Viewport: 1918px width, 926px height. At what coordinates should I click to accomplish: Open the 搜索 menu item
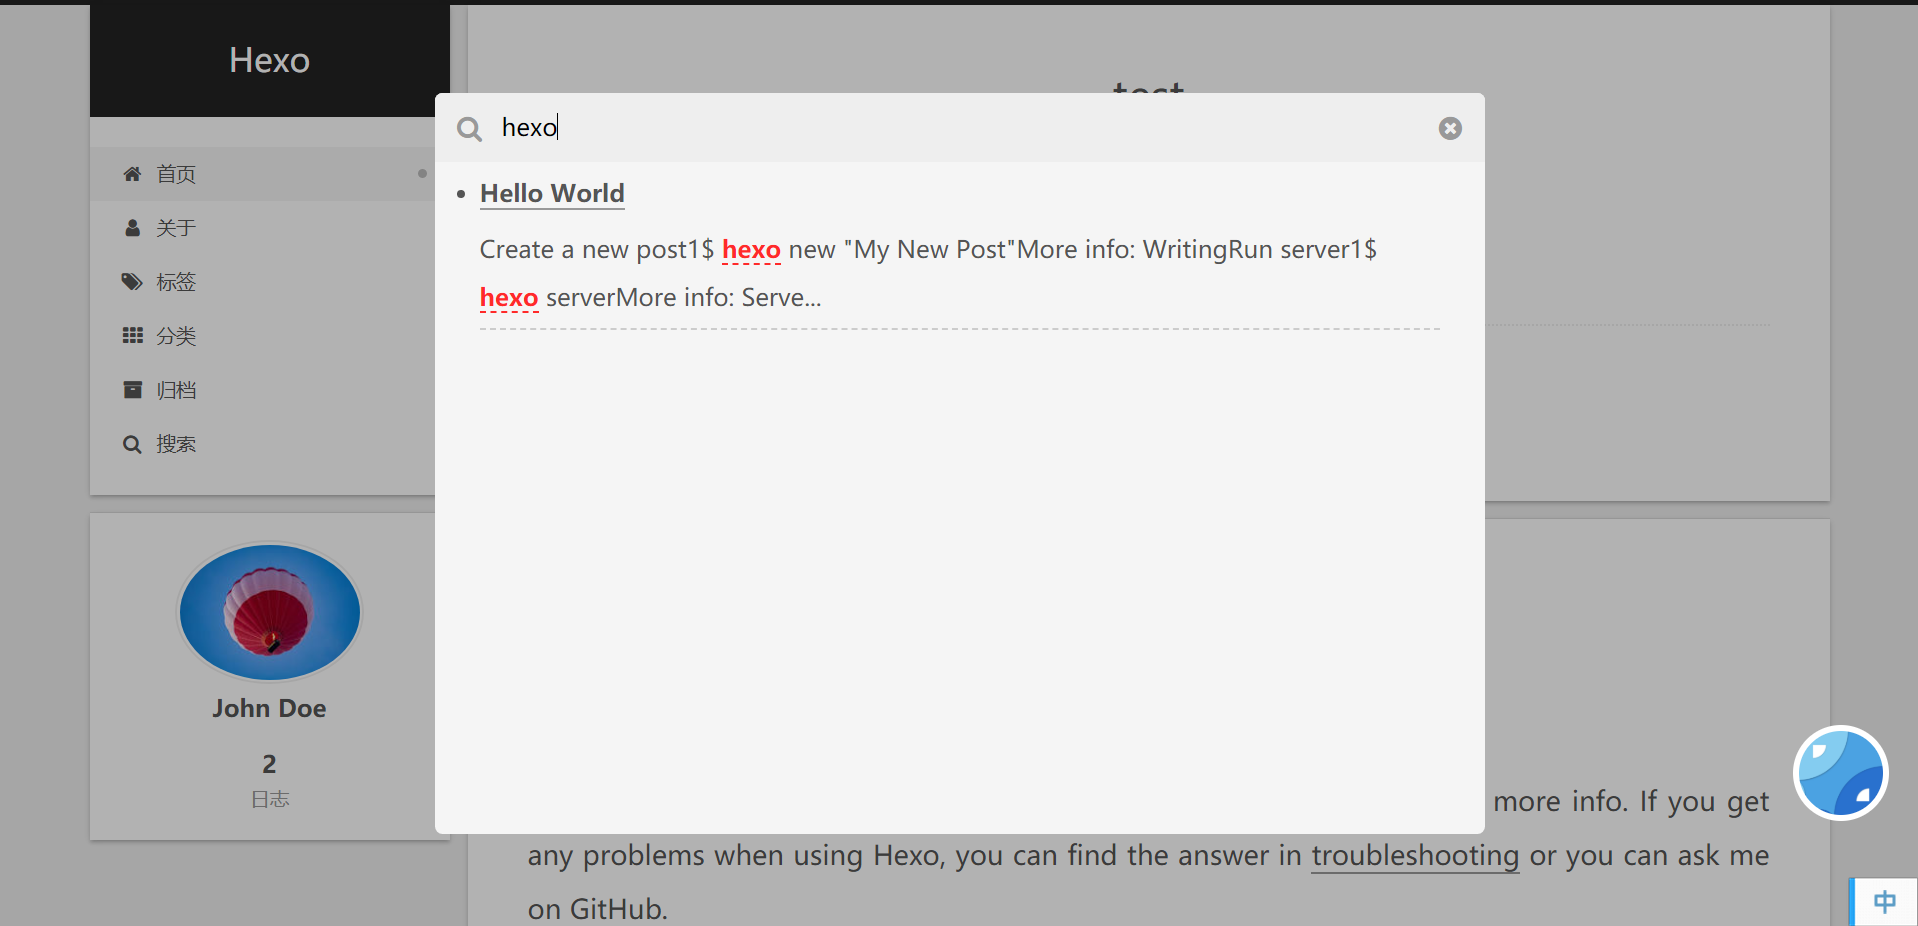(x=270, y=444)
